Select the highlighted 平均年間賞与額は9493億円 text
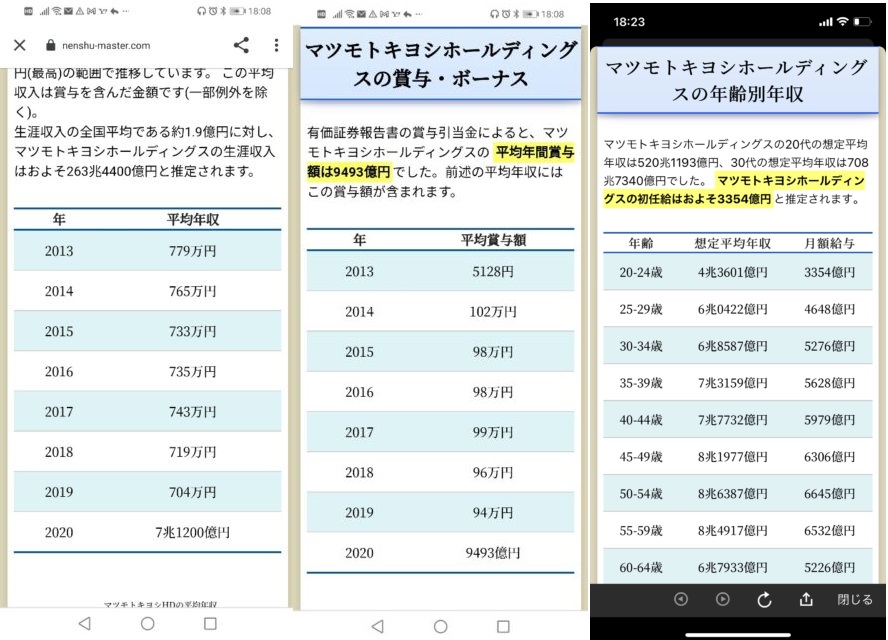 coord(441,162)
